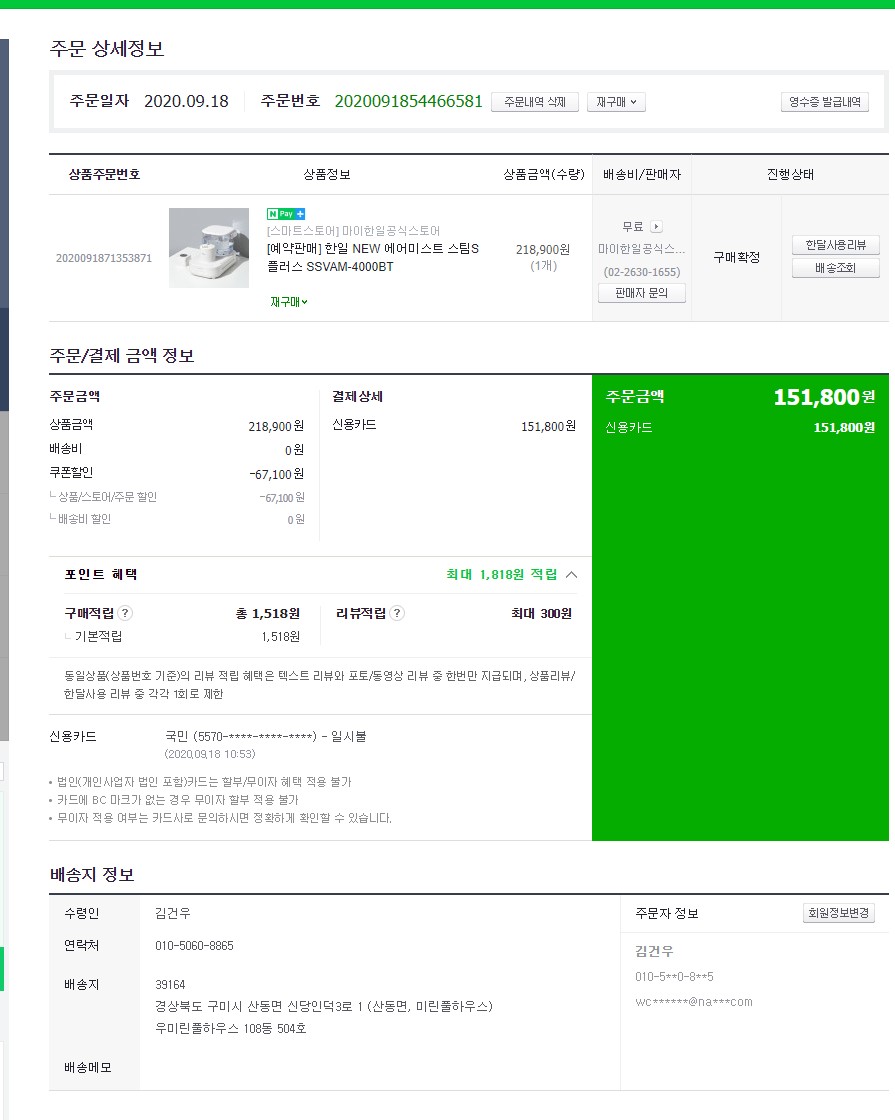Click the 판매자 문의 button
The width and height of the screenshot is (895, 1120).
(641, 293)
